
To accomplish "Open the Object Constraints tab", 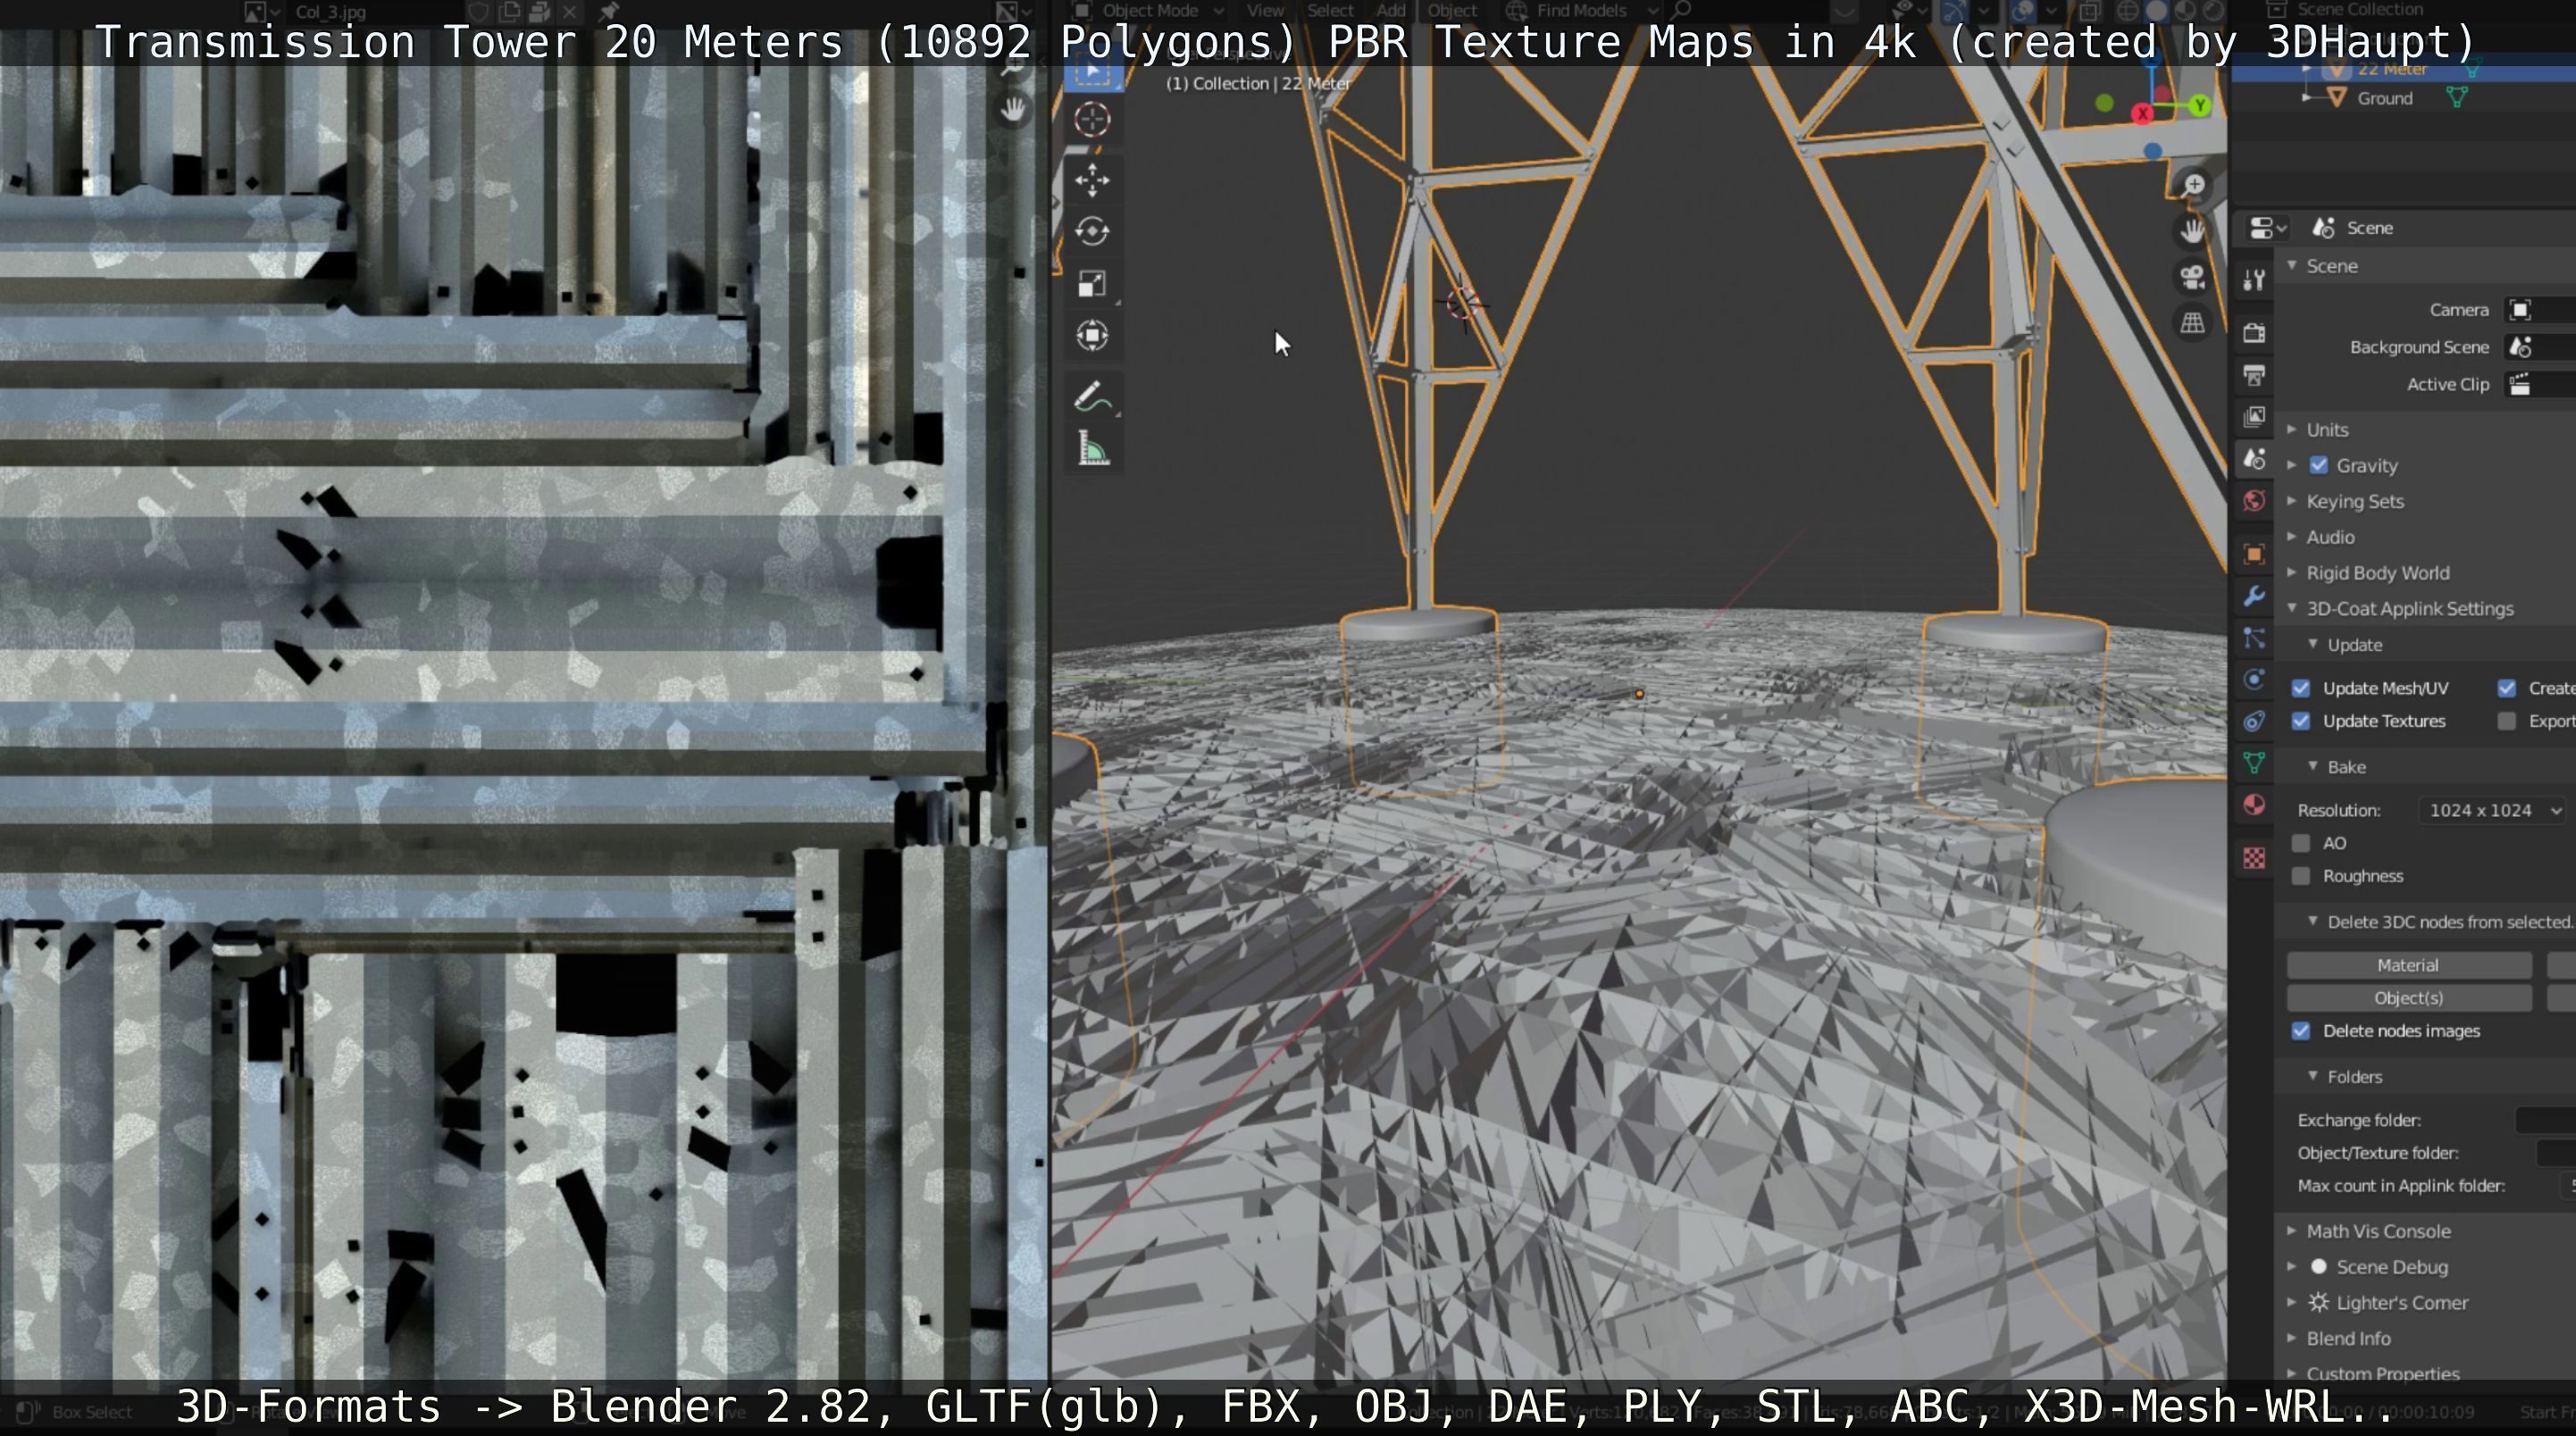I will point(2254,722).
